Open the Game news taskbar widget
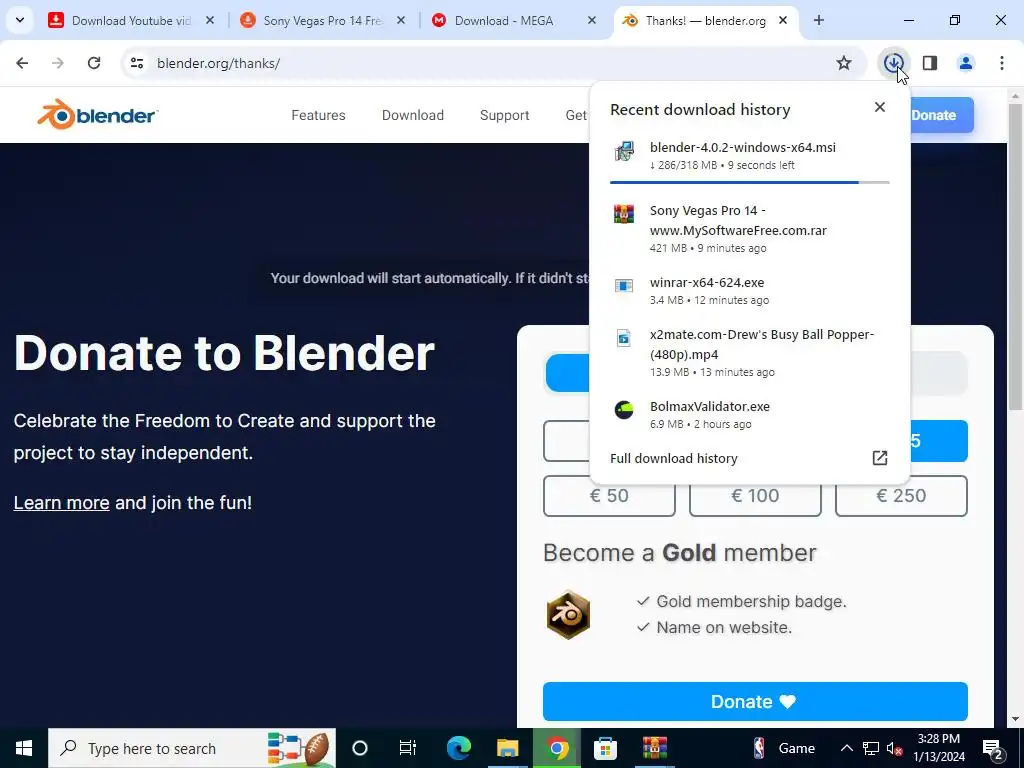Image resolution: width=1024 pixels, height=768 pixels. pyautogui.click(x=784, y=748)
